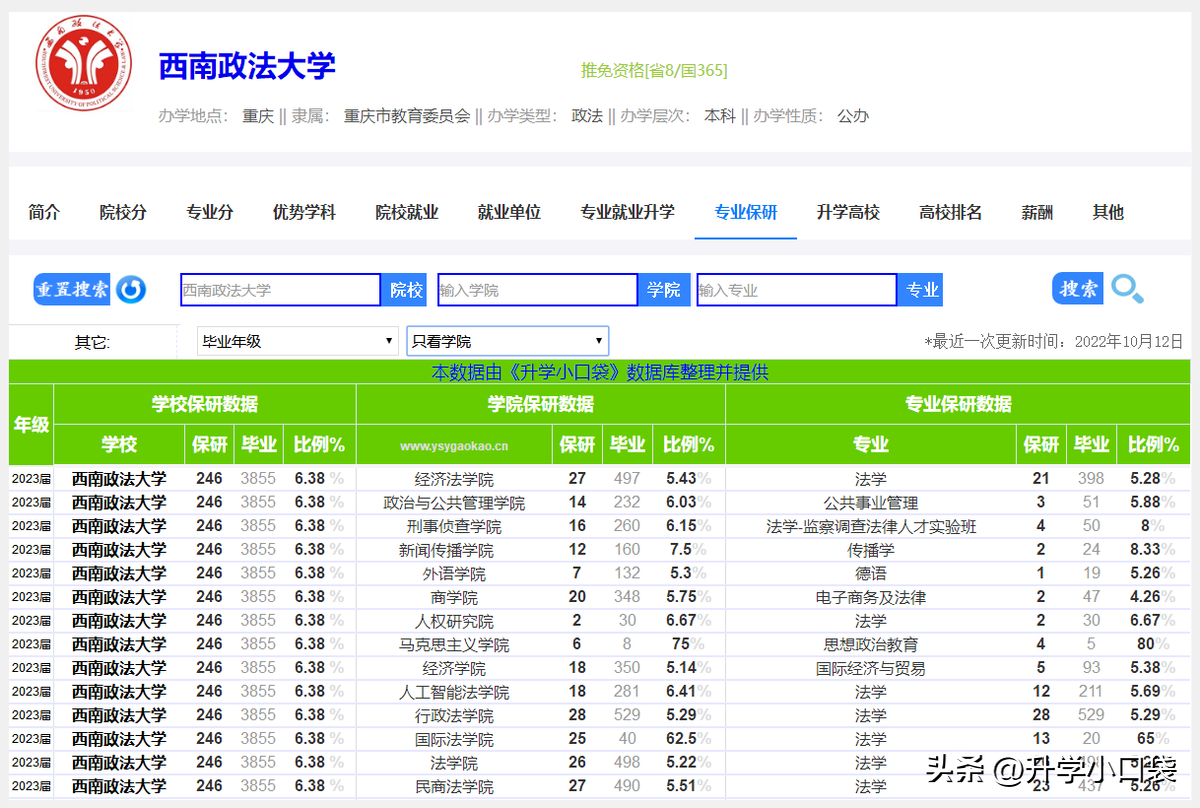
Task: Click the 62.5% ratio for 国际法学院
Action: tap(687, 739)
